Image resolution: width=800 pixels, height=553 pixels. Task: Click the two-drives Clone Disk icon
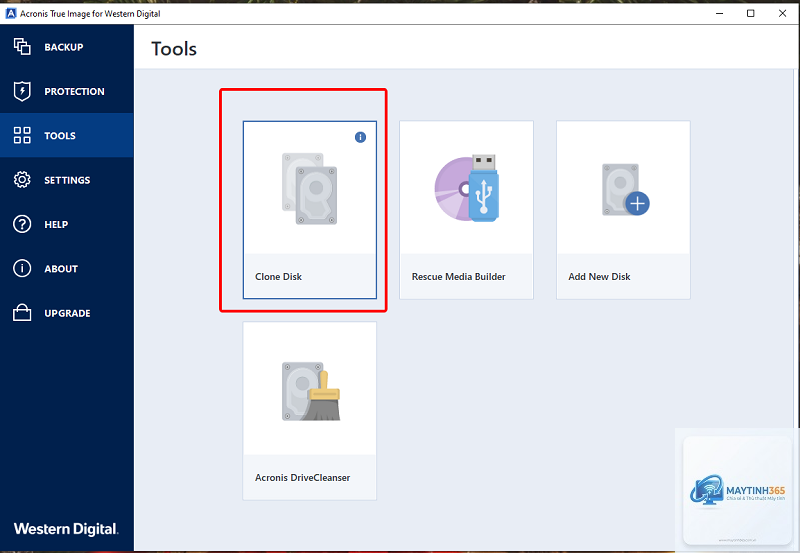pos(309,189)
